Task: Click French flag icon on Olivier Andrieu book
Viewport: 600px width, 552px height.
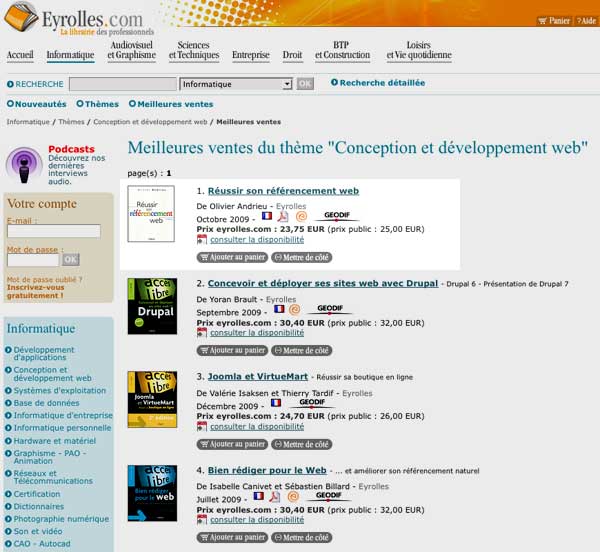Action: [267, 216]
